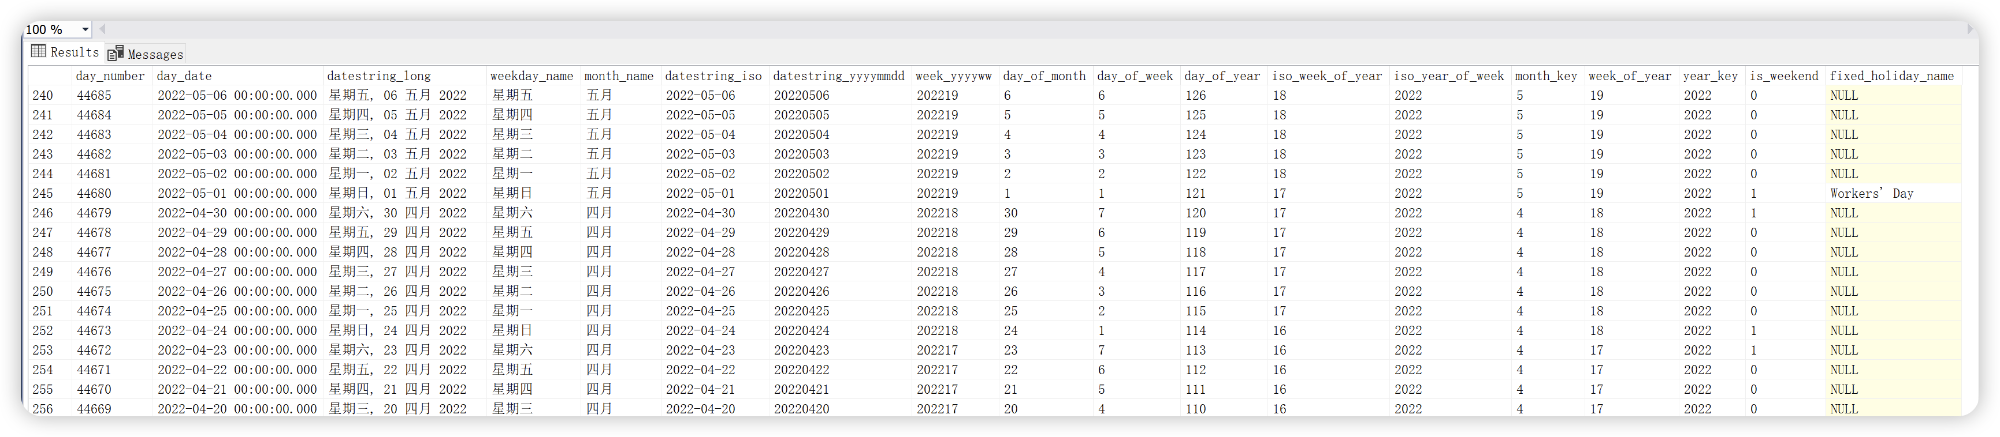Click the Messages tab icon
The image size is (2000, 437).
point(115,54)
